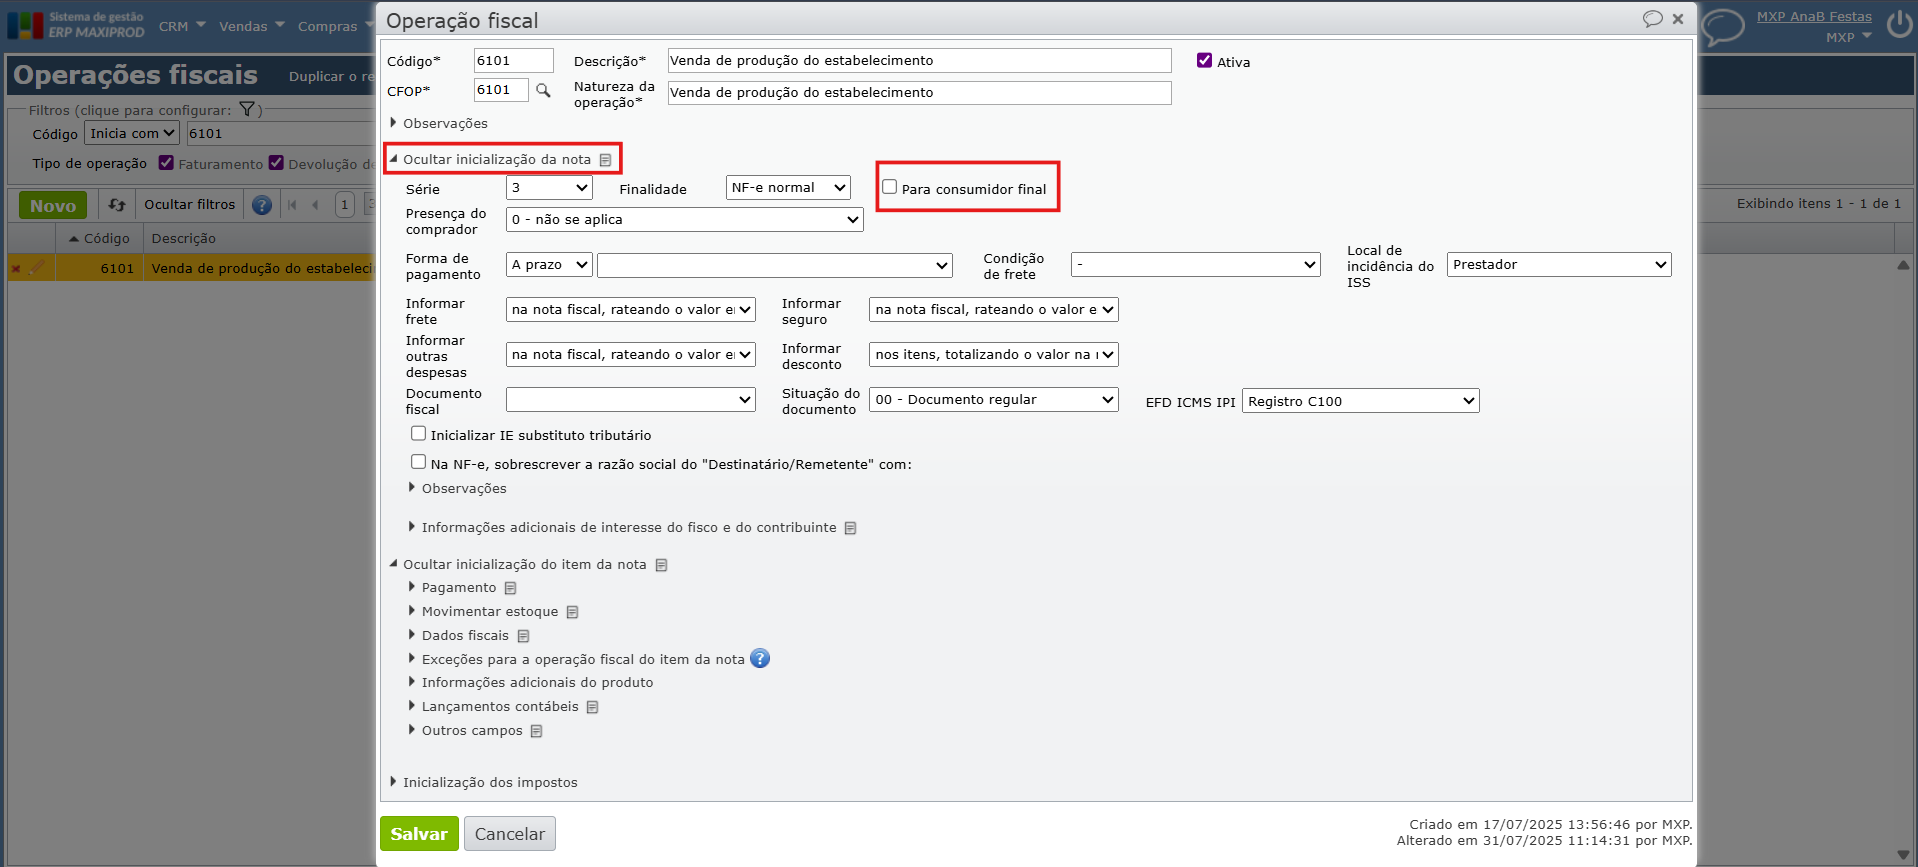Screen dimensions: 1918x867
Task: Open Informar frete dropdown
Action: point(630,310)
